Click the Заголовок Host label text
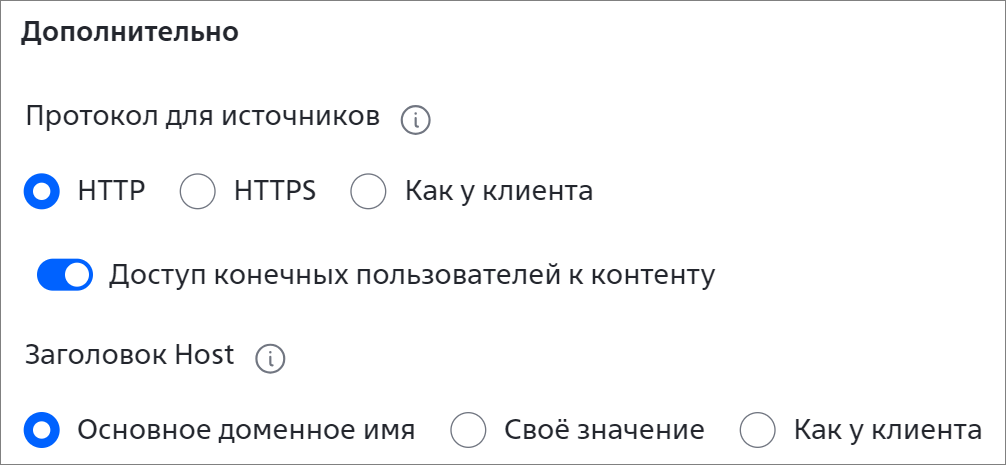 pos(130,355)
